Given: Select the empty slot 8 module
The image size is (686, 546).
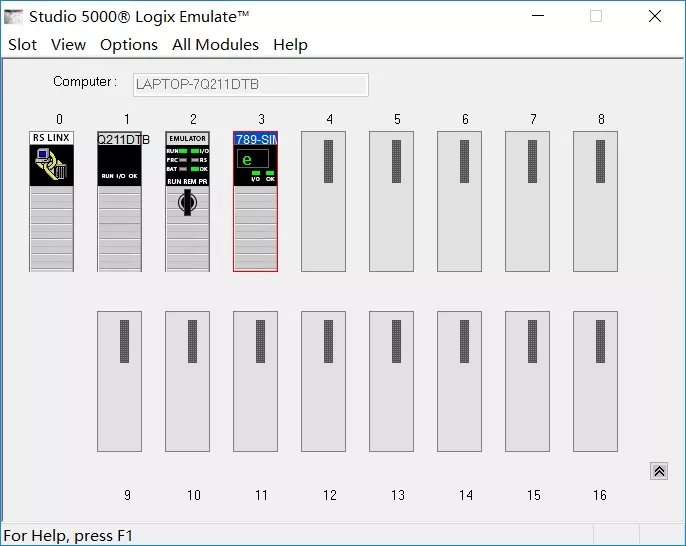Looking at the screenshot, I should (595, 201).
